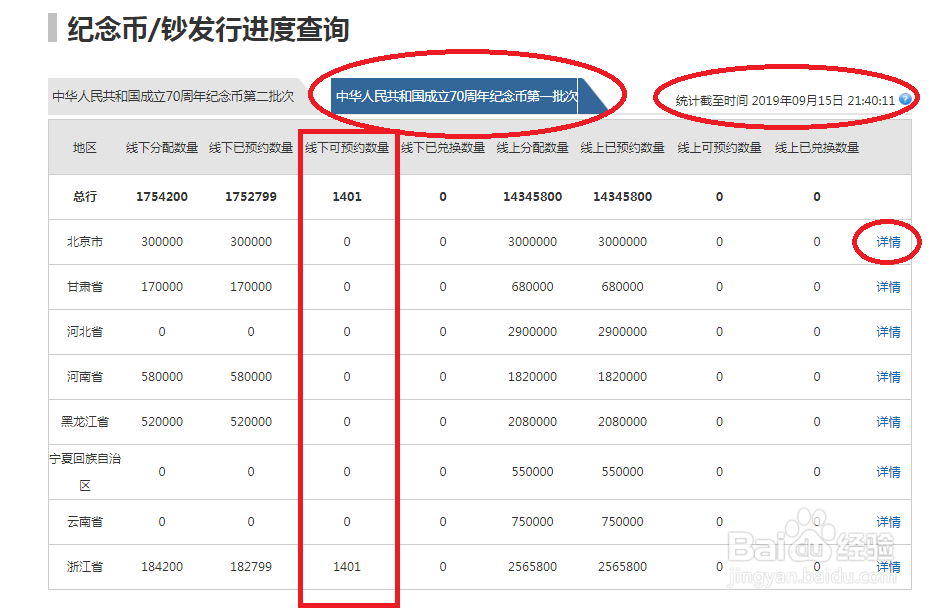Click the 线上已兑换数量 column header
This screenshot has height=609, width=948.
pos(817,148)
